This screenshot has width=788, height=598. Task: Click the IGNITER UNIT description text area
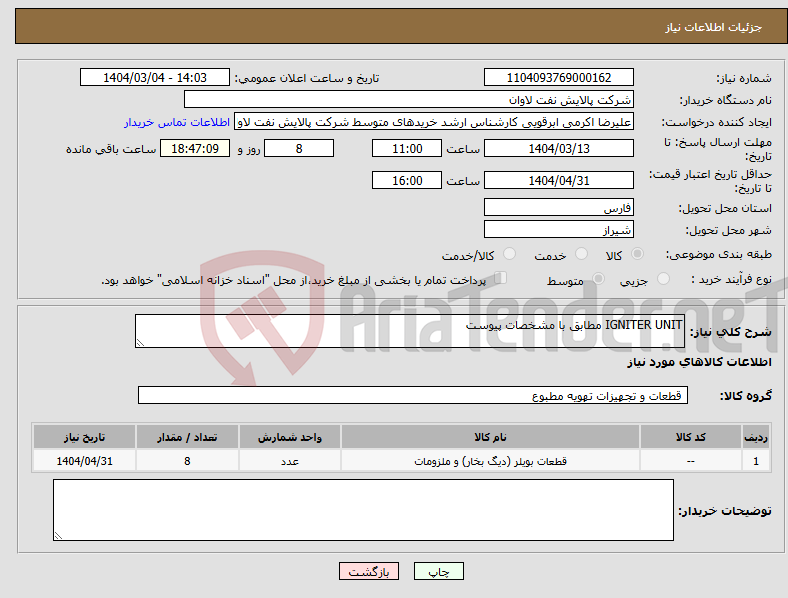pos(410,331)
